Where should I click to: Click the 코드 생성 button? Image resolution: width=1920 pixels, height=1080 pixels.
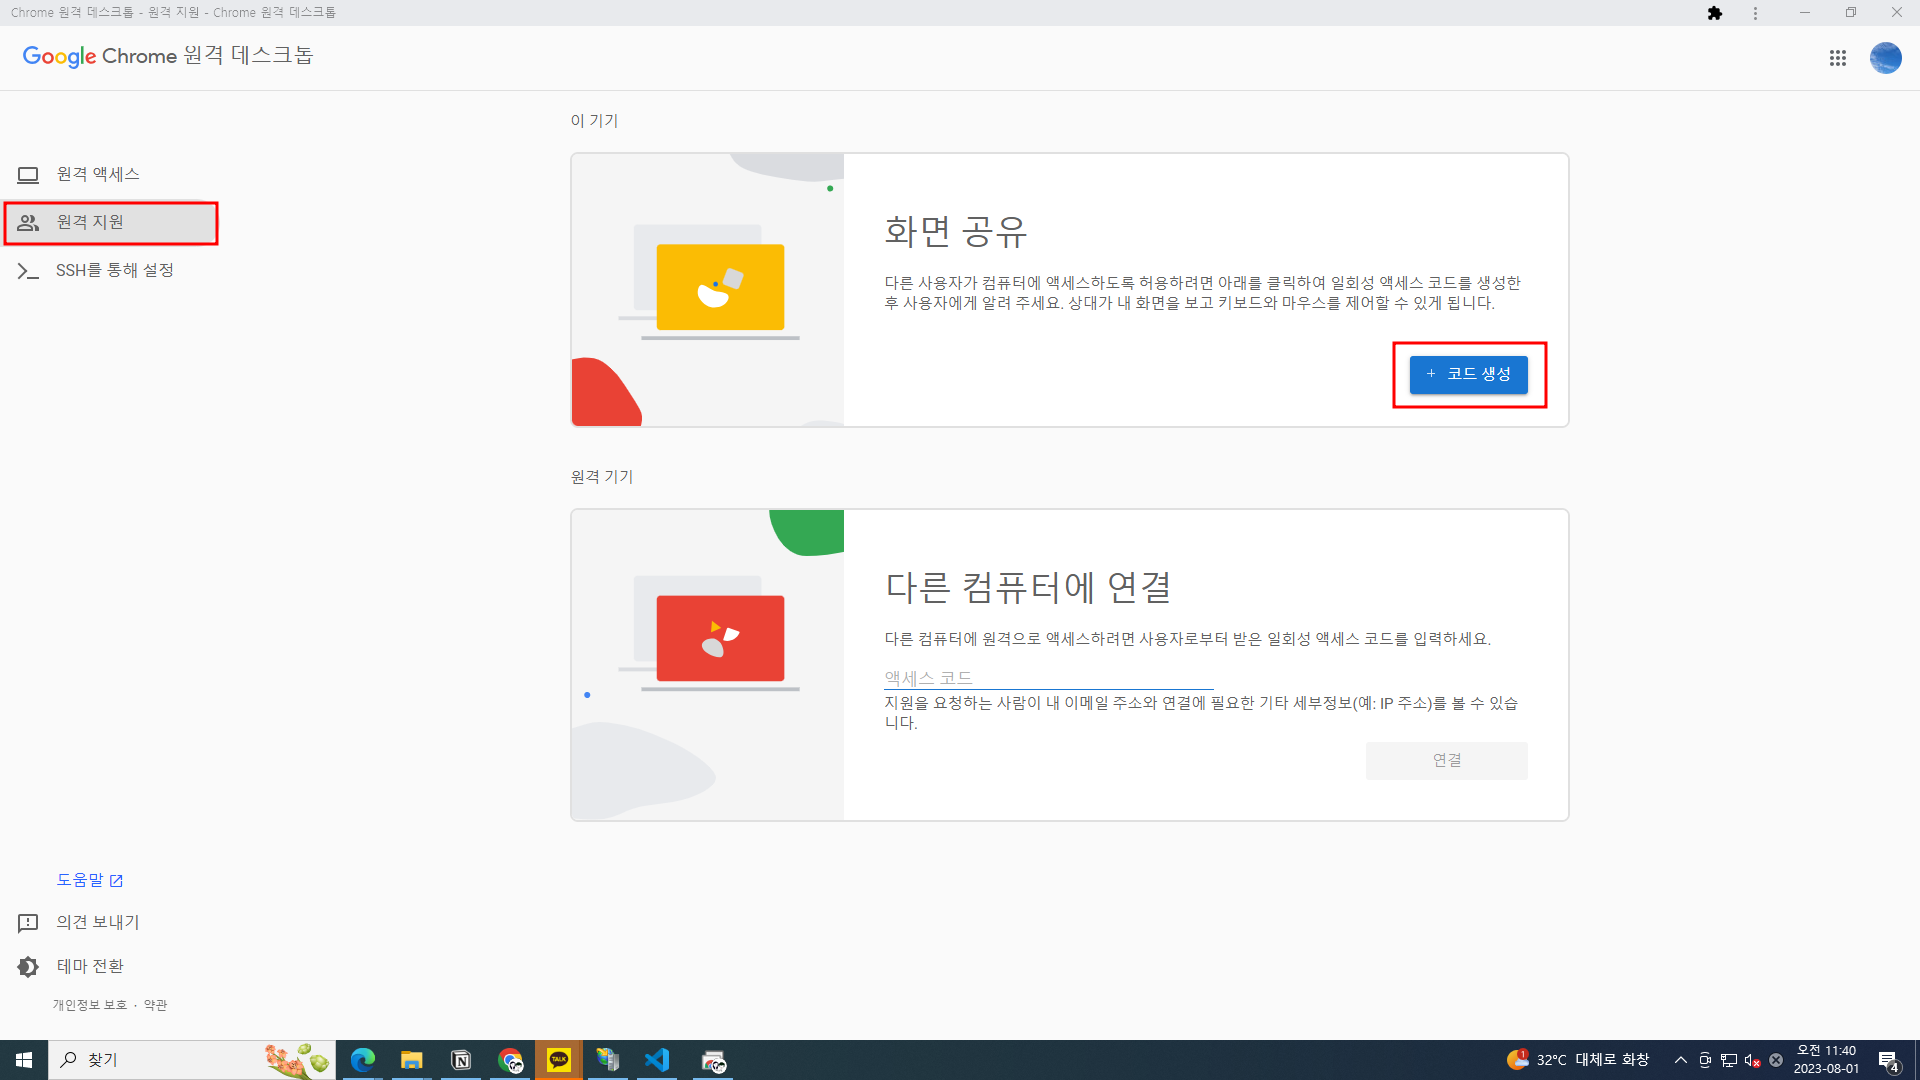pyautogui.click(x=1468, y=374)
